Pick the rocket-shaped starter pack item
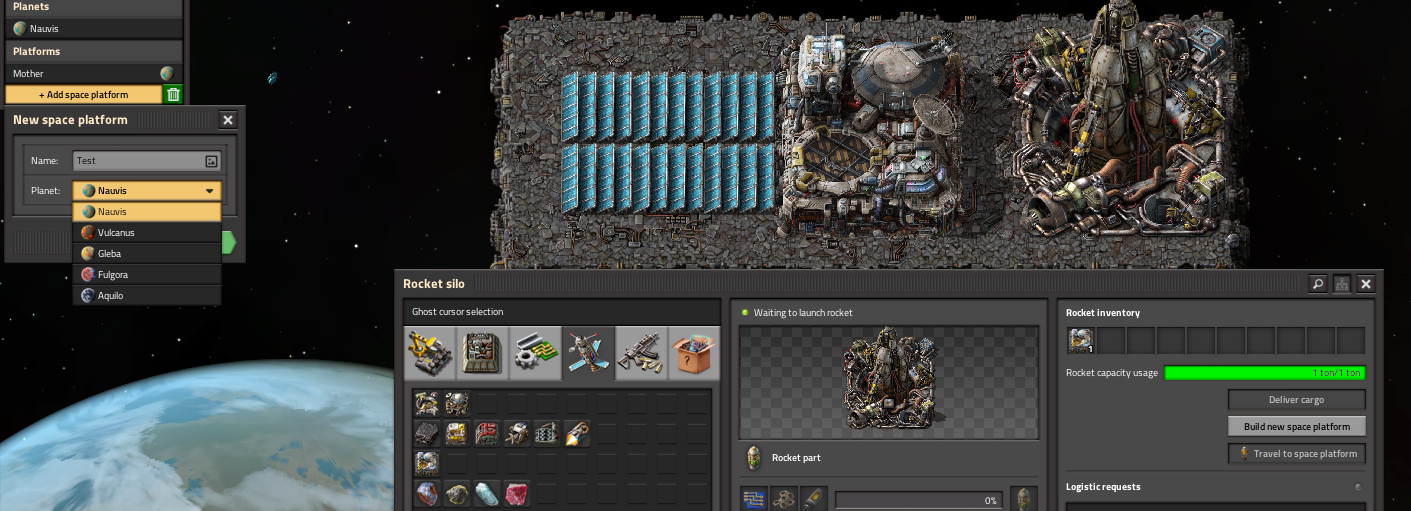 577,434
